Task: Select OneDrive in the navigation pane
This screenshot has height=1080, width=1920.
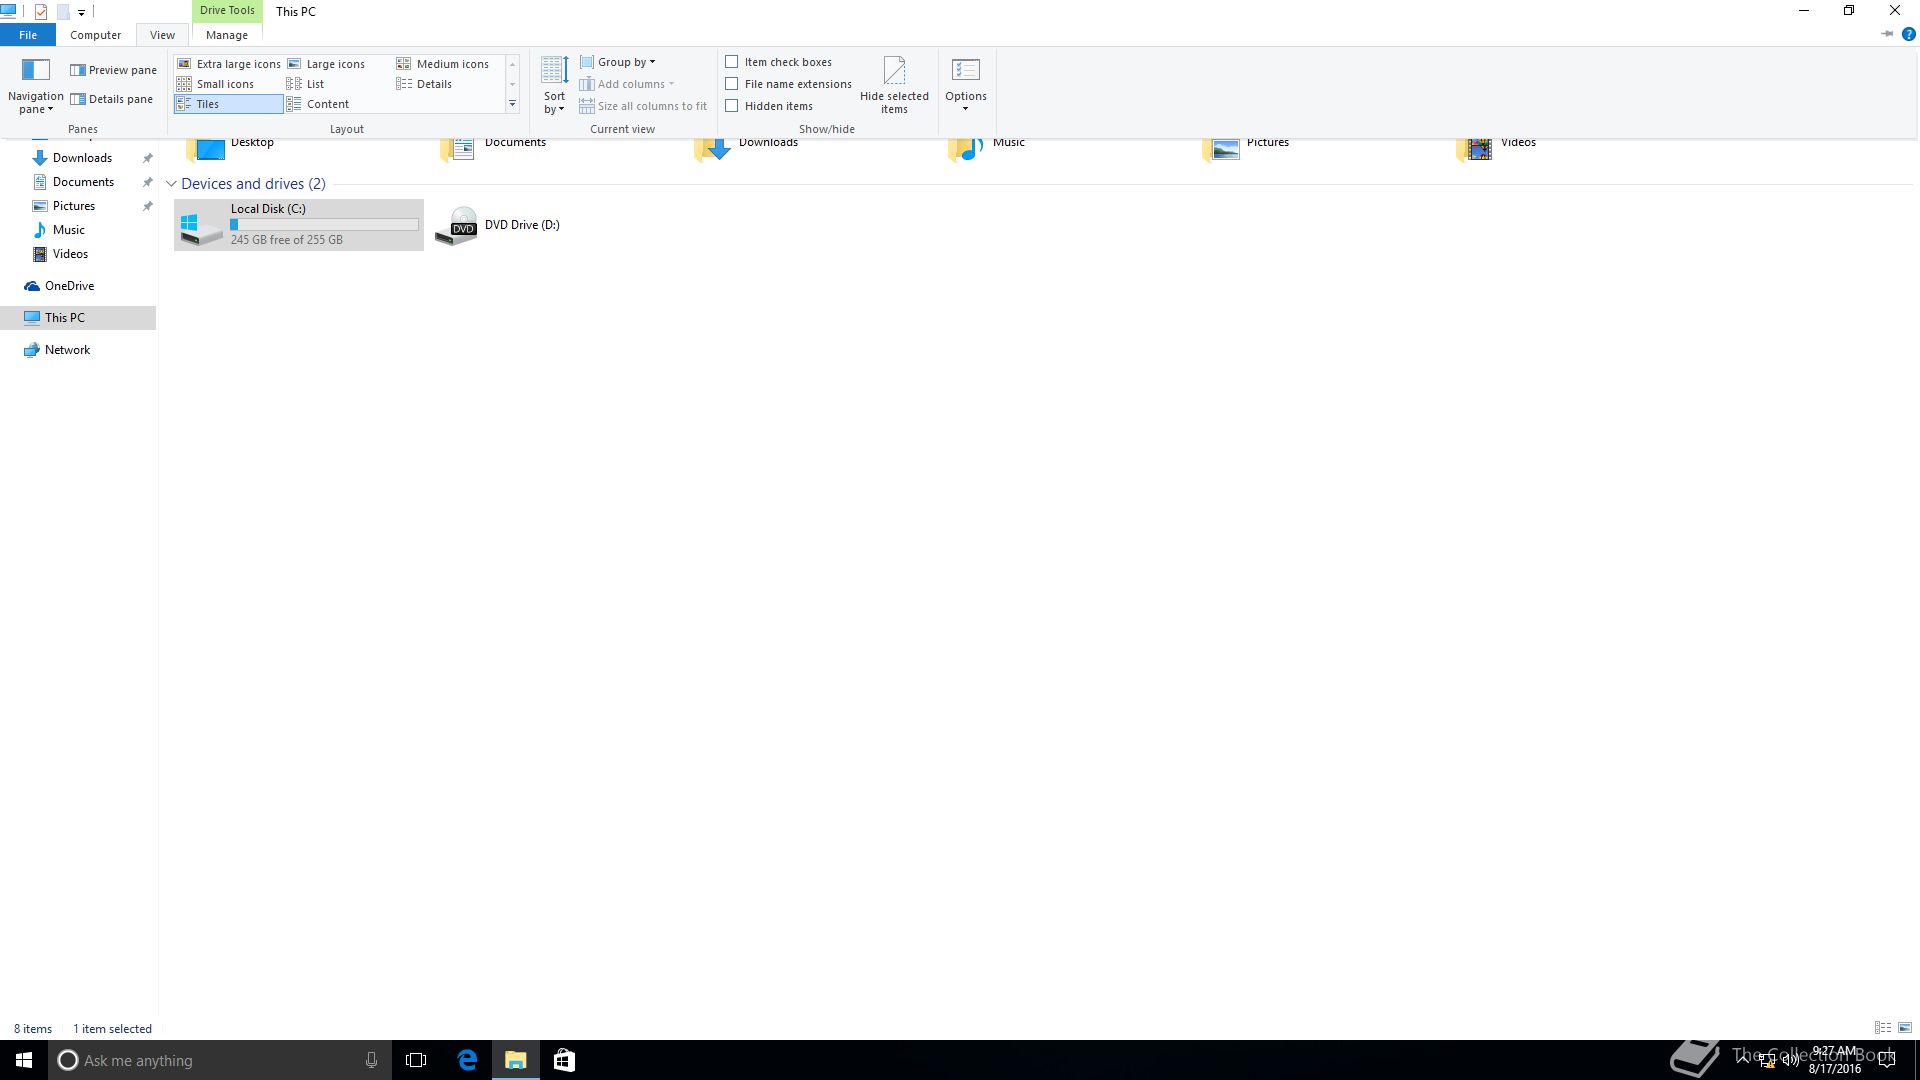Action: tap(69, 286)
